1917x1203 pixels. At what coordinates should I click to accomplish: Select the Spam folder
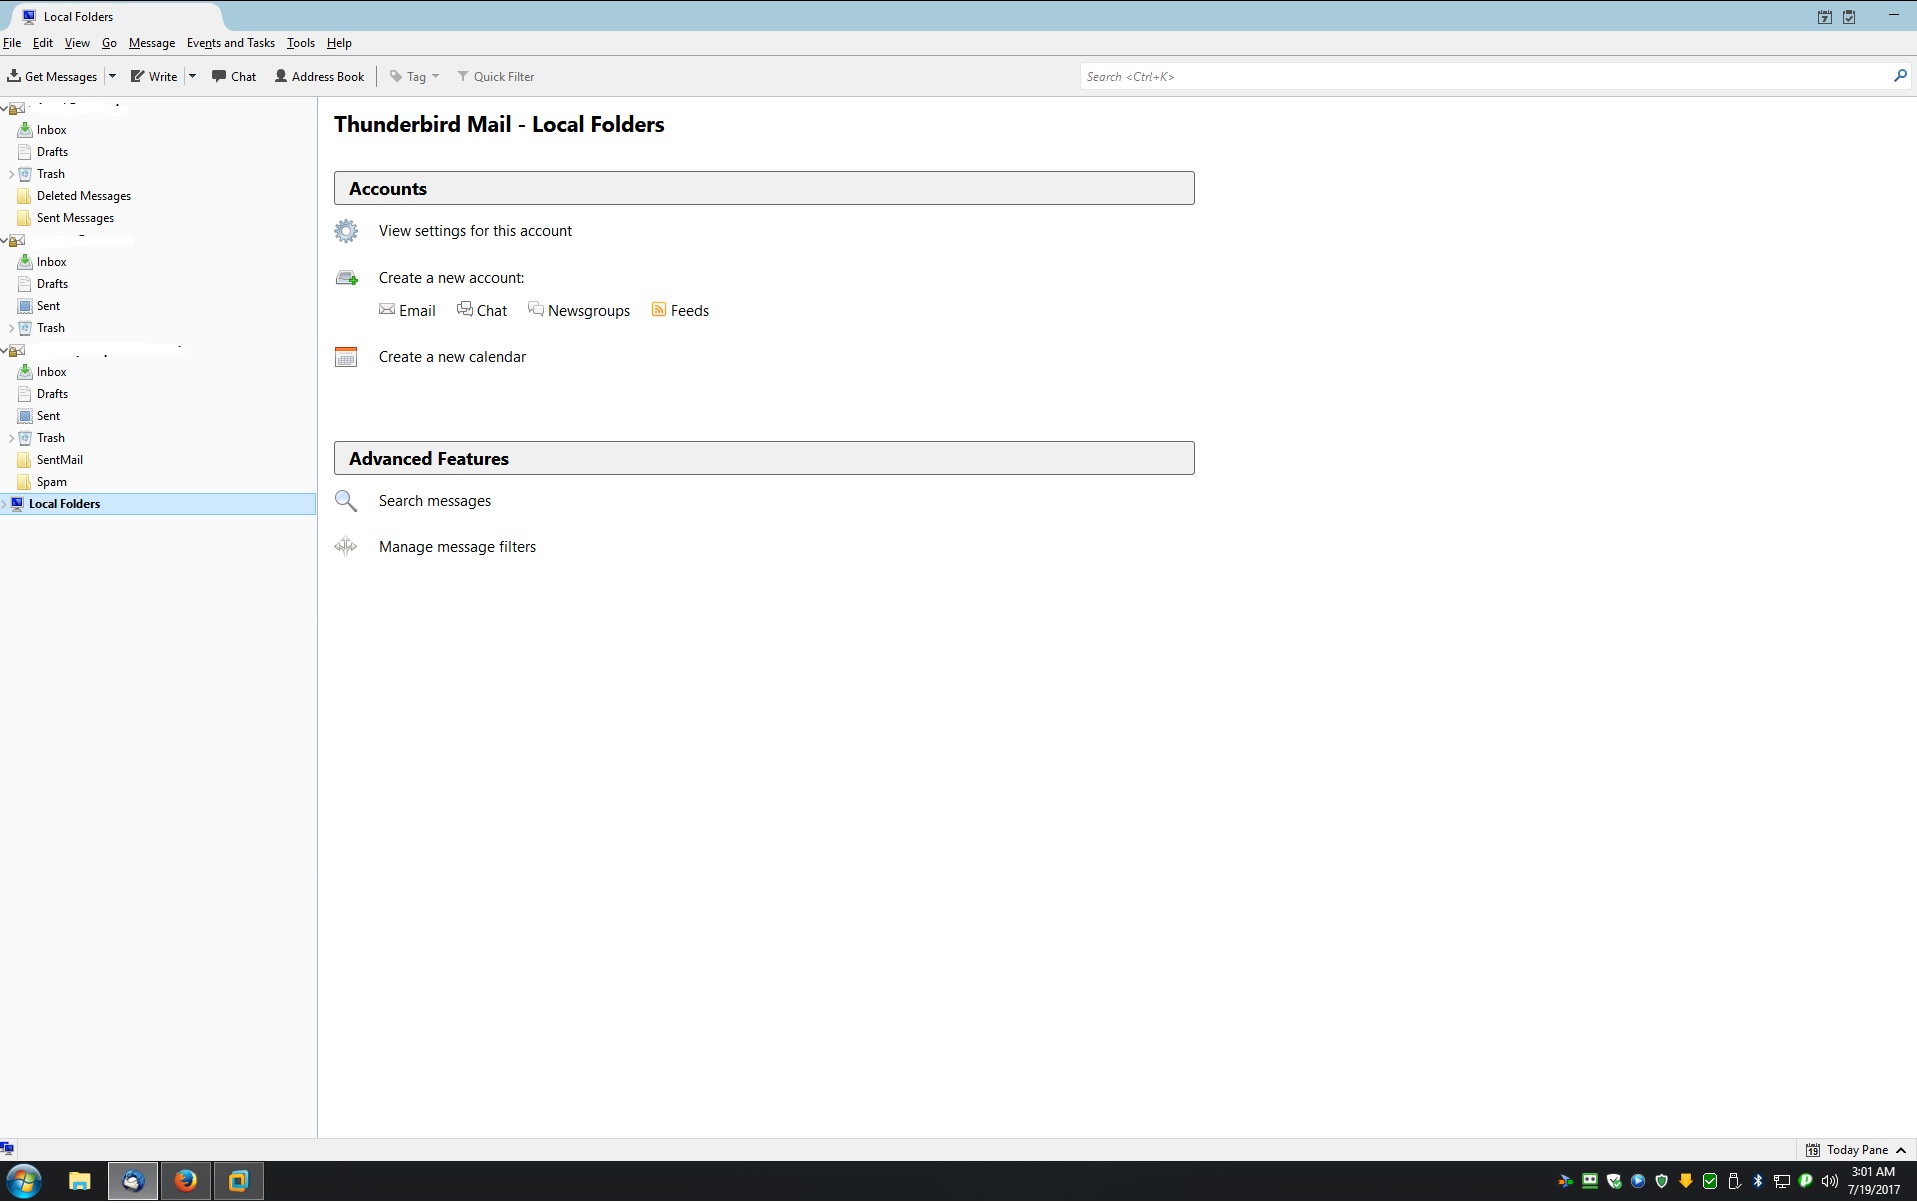pos(52,482)
